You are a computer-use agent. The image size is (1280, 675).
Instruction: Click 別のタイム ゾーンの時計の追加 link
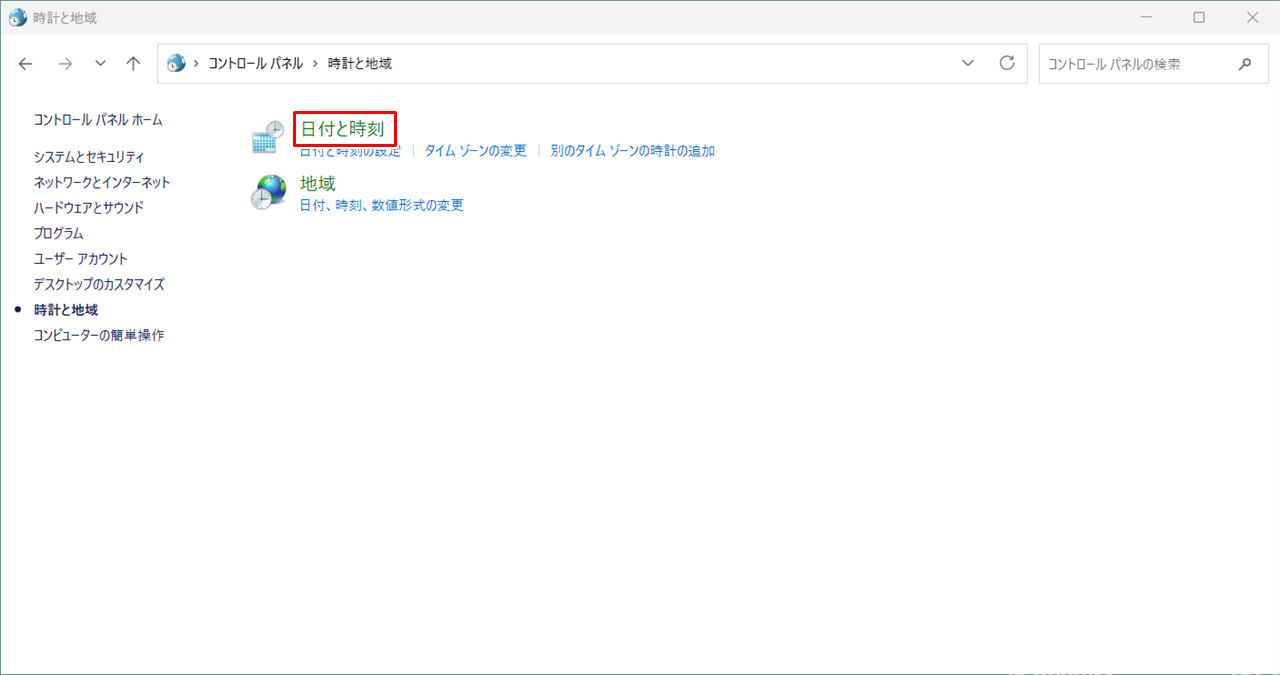tap(632, 151)
